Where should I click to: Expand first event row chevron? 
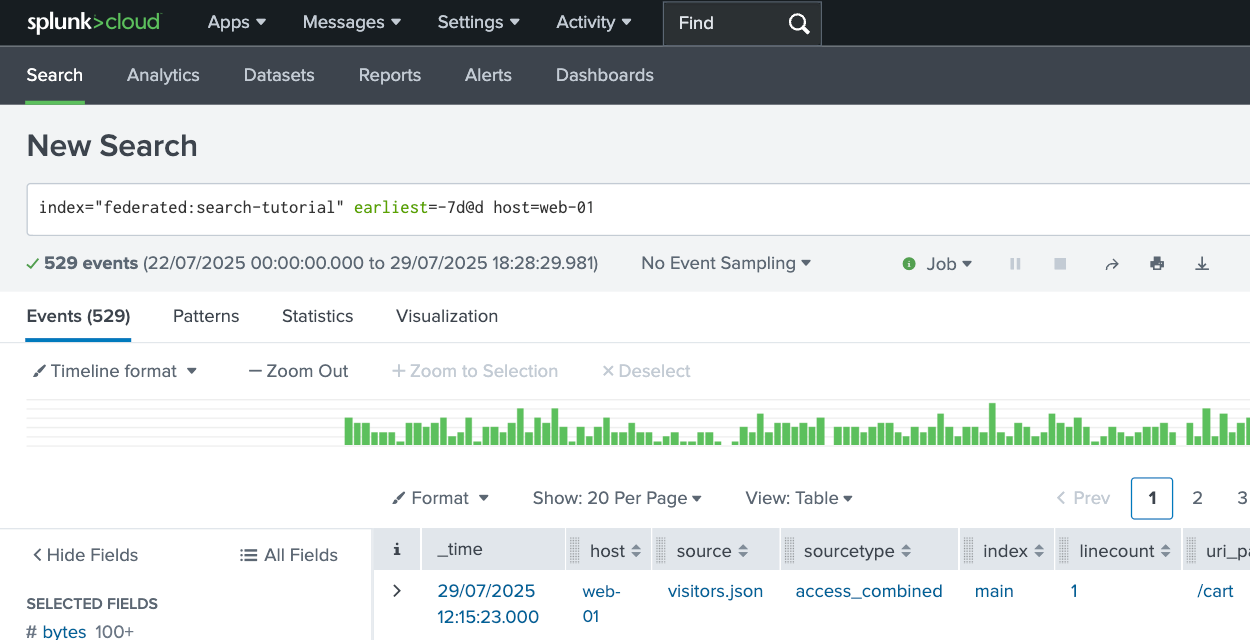(x=397, y=591)
